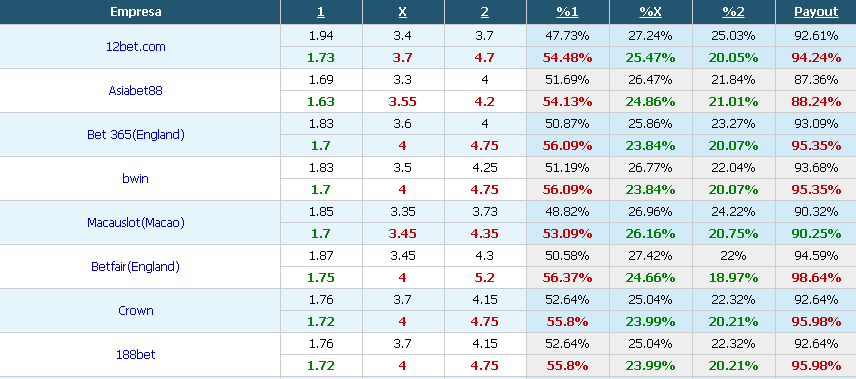
Task: Sort by the %2 column header
Action: (733, 12)
